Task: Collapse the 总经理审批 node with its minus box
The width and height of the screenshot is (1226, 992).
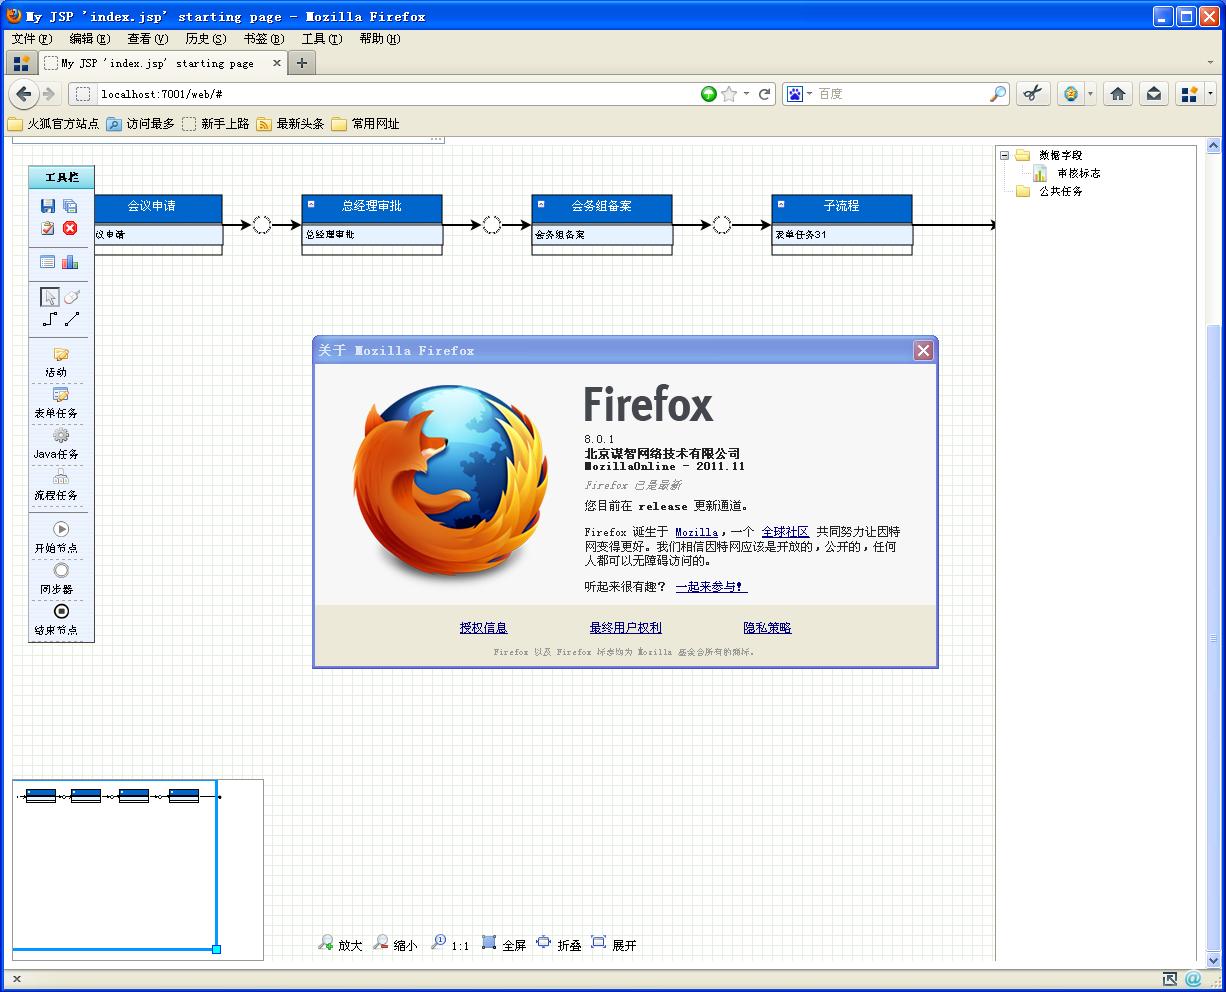Action: (311, 204)
